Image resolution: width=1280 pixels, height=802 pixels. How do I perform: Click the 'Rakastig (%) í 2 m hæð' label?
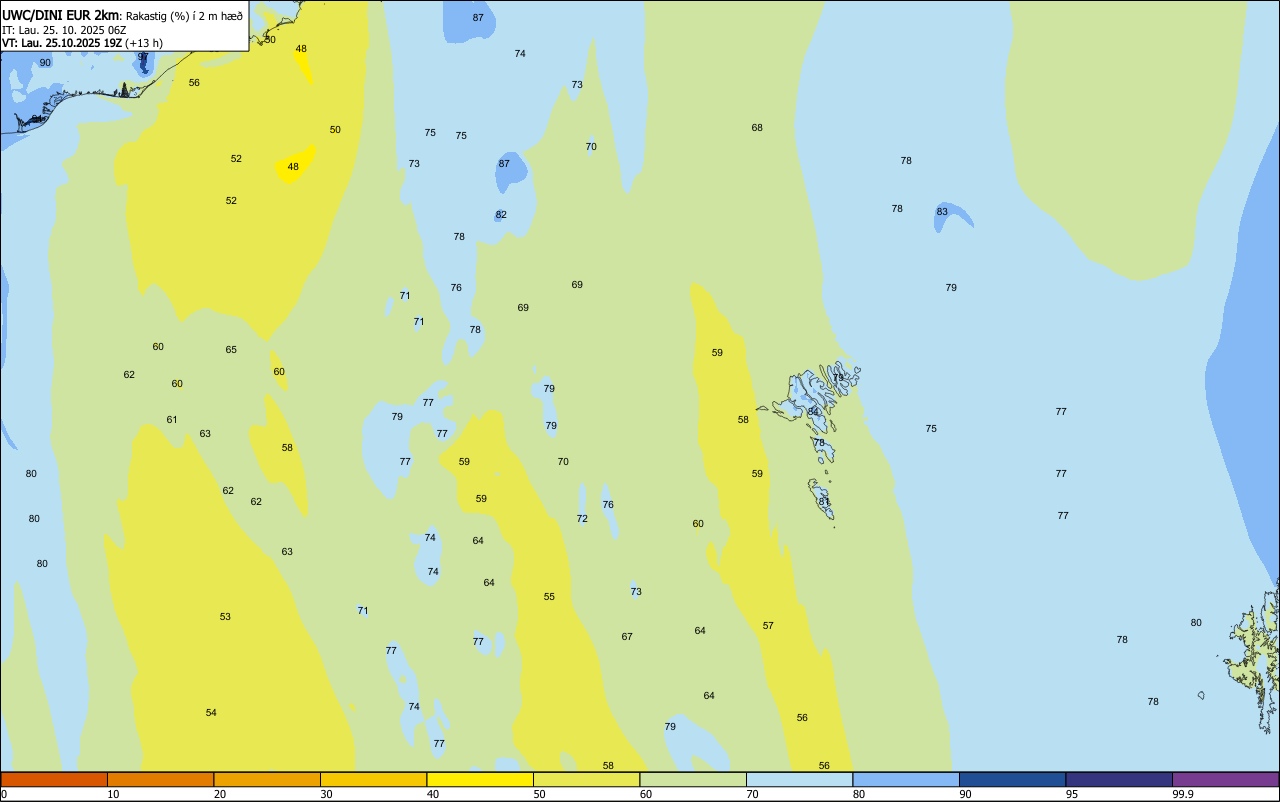tap(184, 16)
